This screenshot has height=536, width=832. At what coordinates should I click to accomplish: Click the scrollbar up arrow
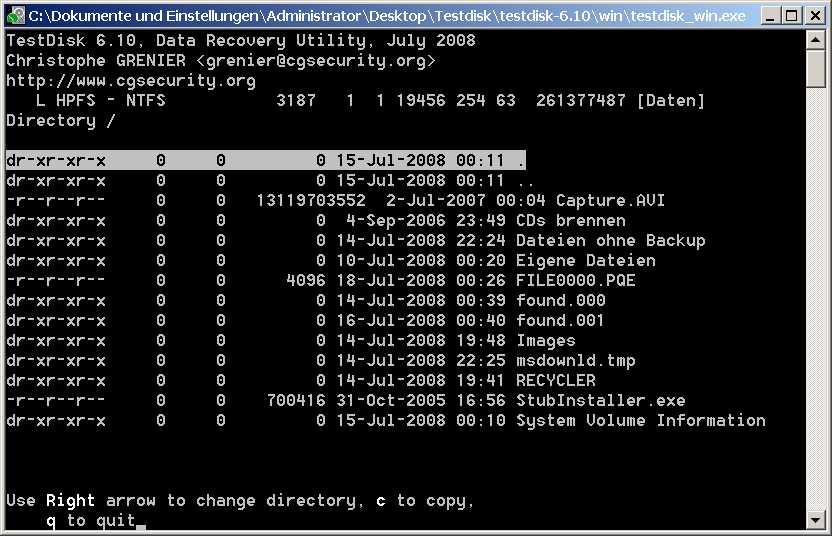coord(816,40)
